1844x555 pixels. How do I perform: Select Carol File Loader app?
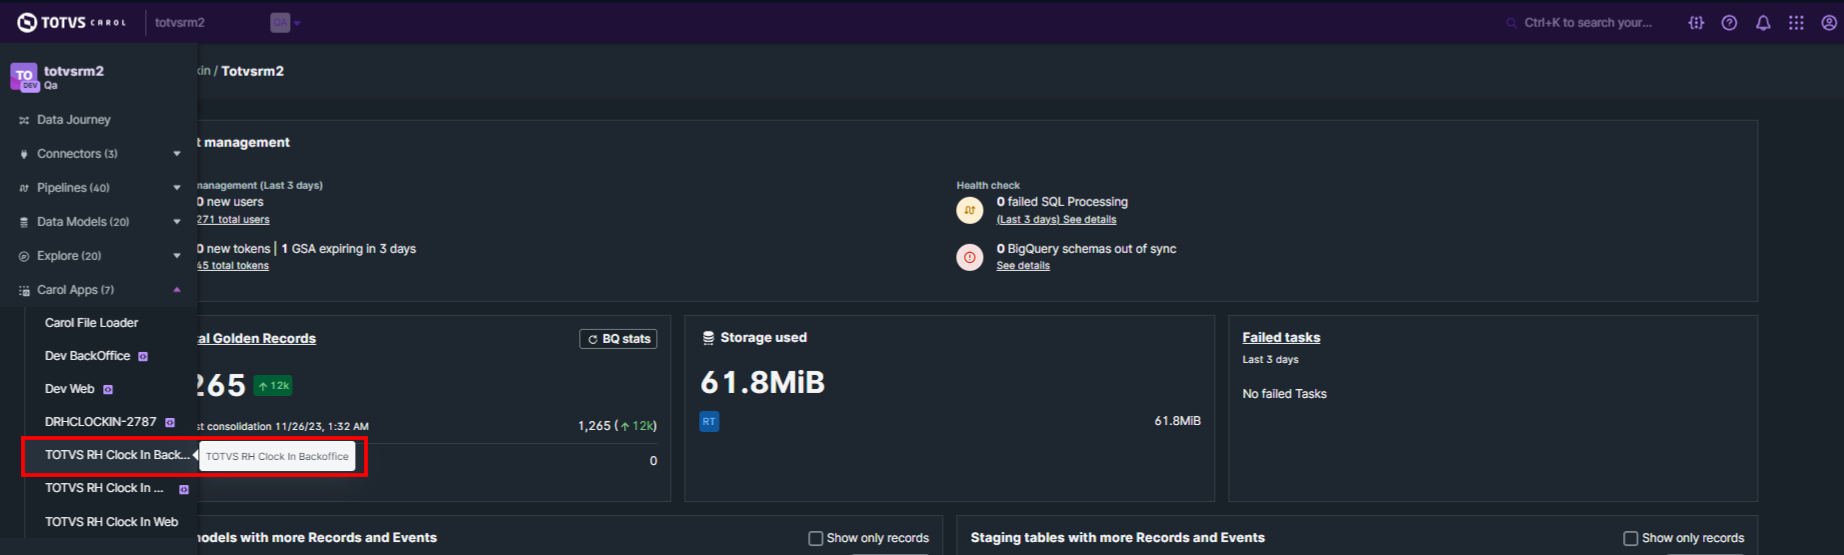click(x=91, y=323)
